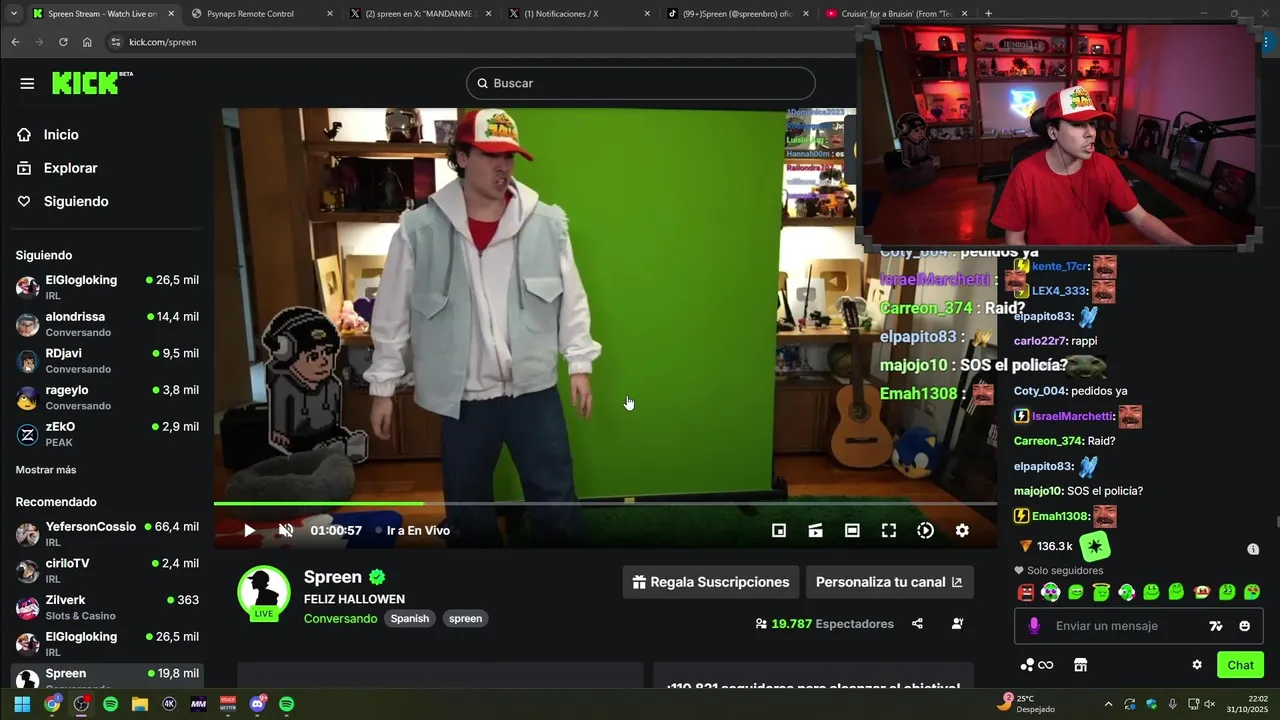Open Windows Start menu
The image size is (1280, 720).
[x=21, y=704]
